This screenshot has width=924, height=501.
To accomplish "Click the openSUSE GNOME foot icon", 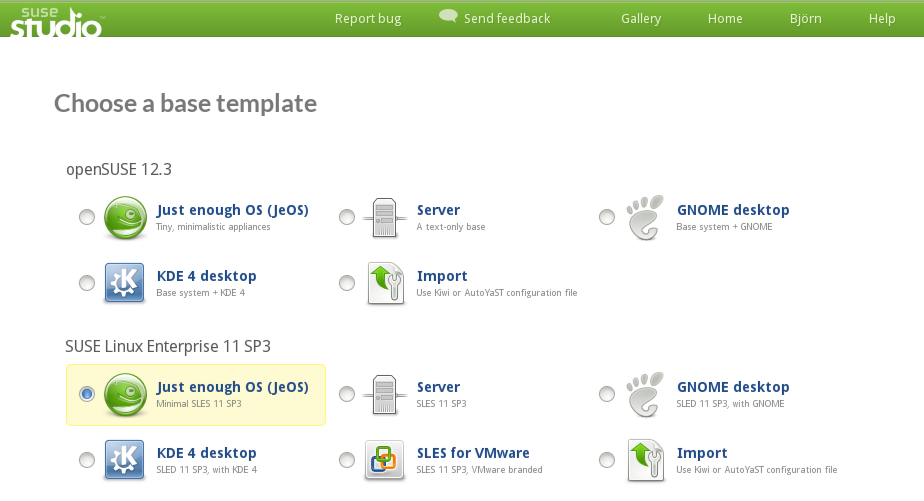I will pos(645,217).
